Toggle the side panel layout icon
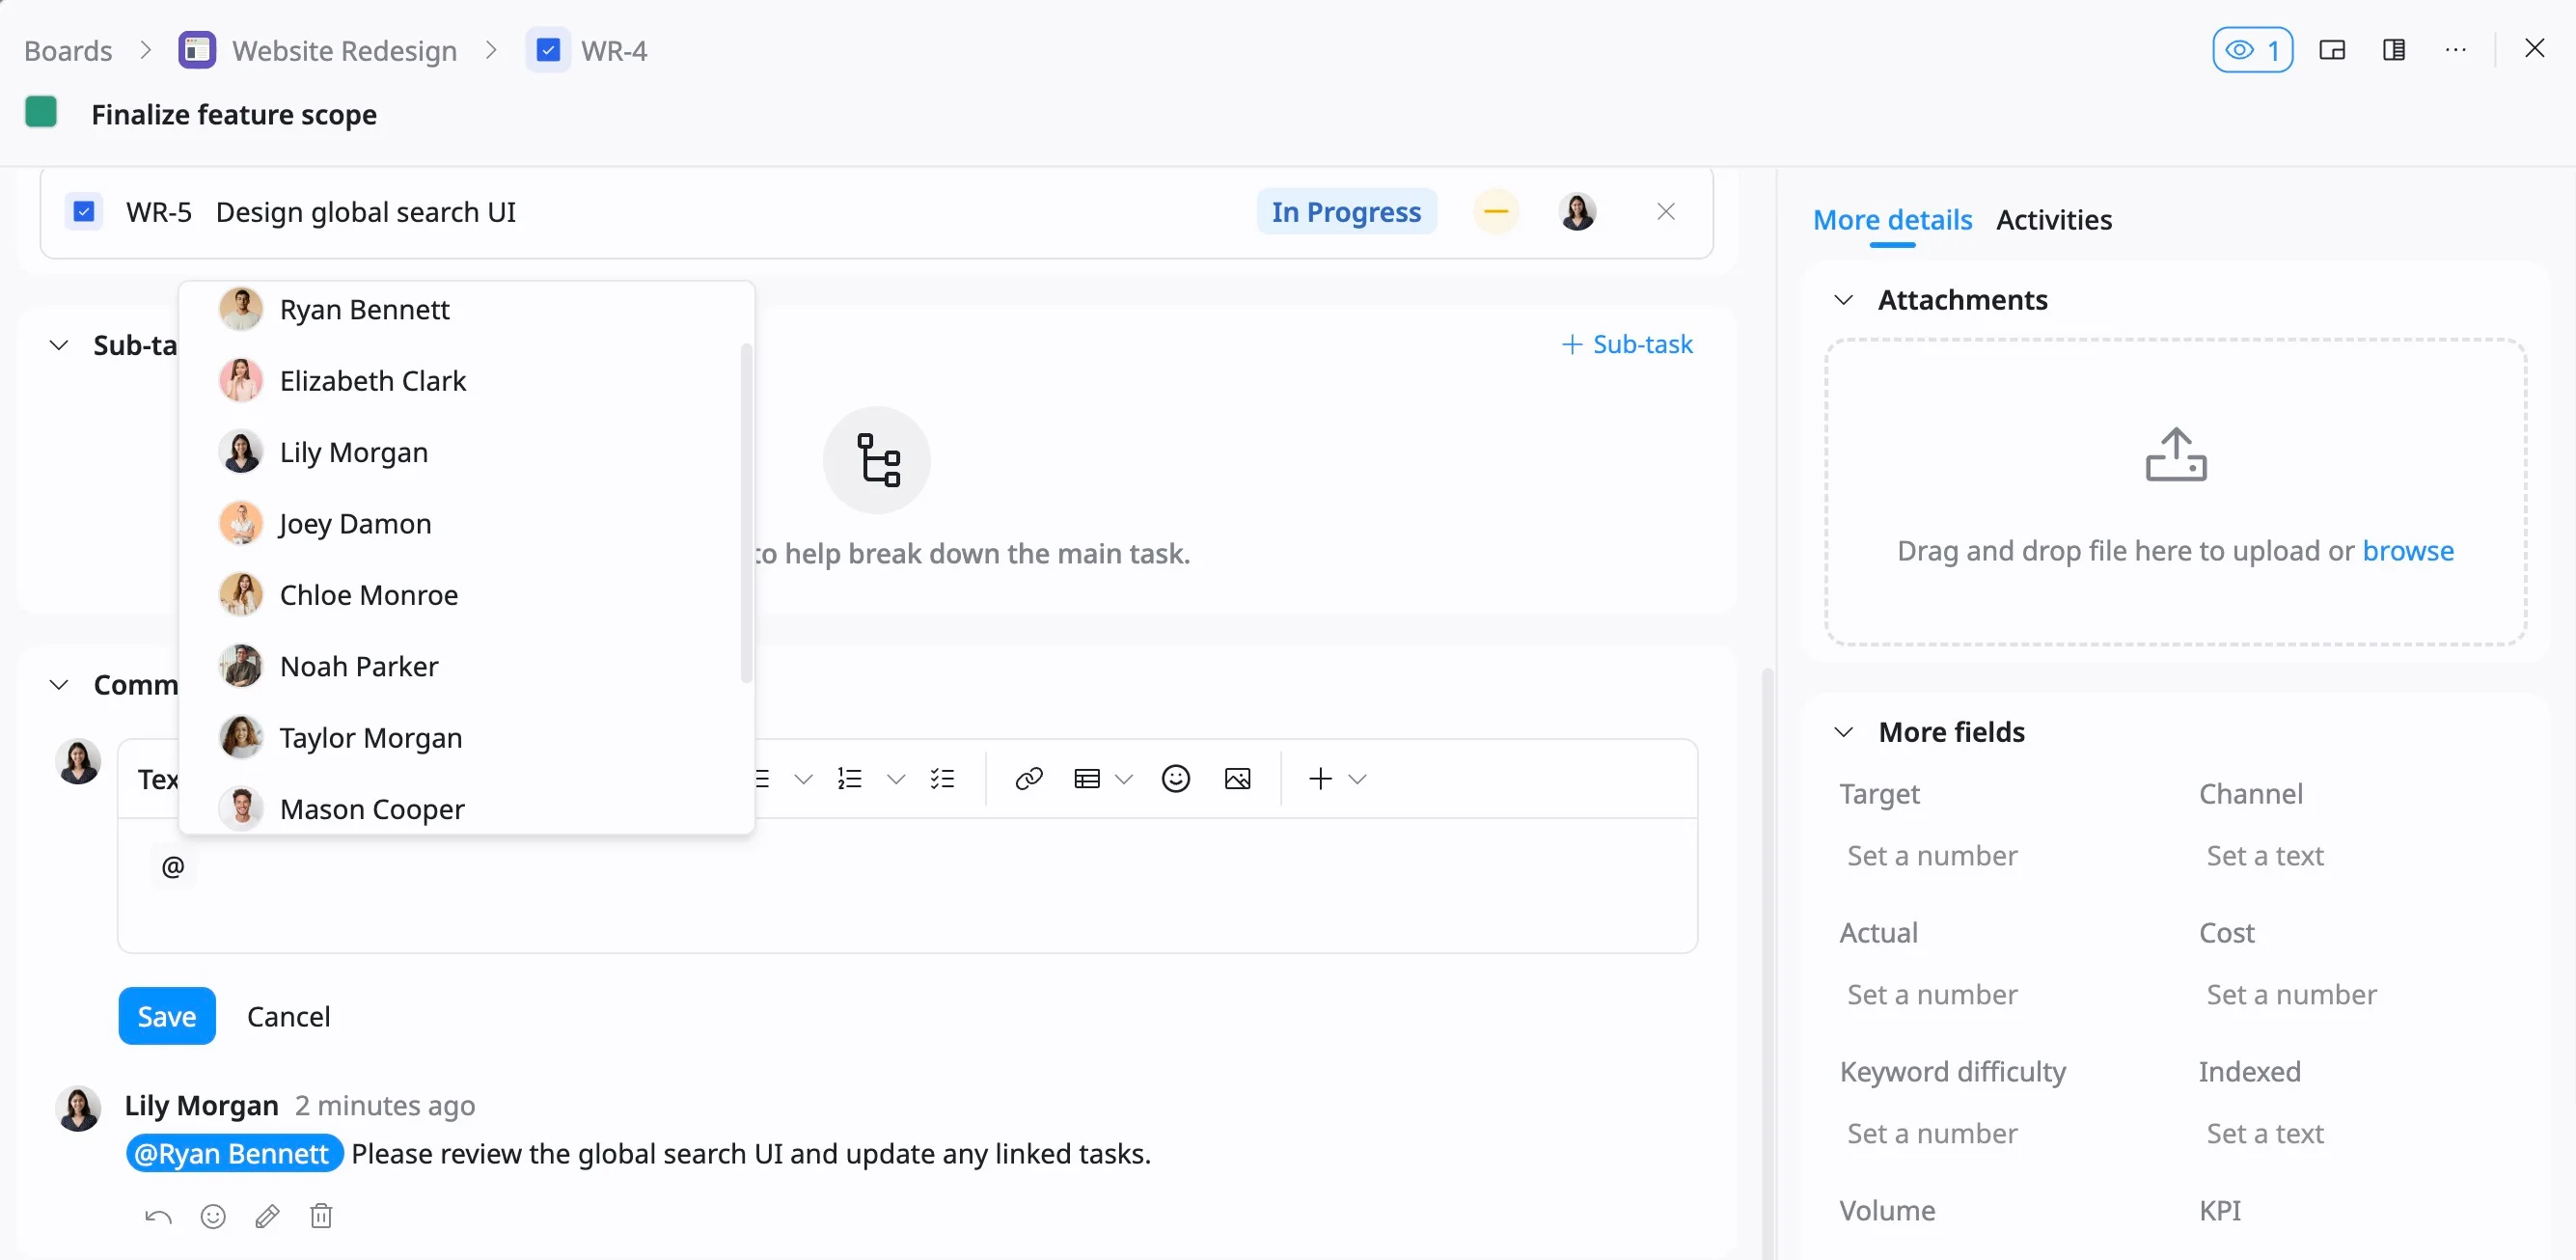2576x1260 pixels. coord(2394,50)
